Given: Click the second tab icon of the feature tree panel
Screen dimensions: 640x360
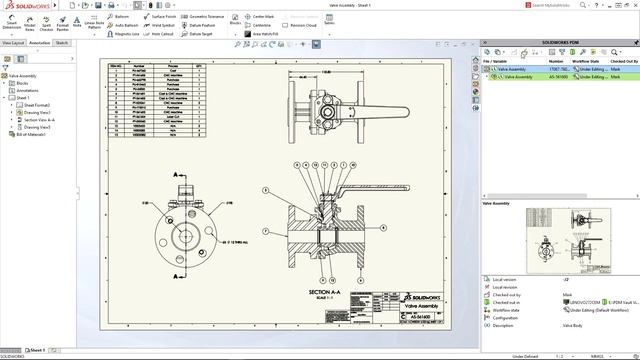Looking at the screenshot, I should (20, 59).
